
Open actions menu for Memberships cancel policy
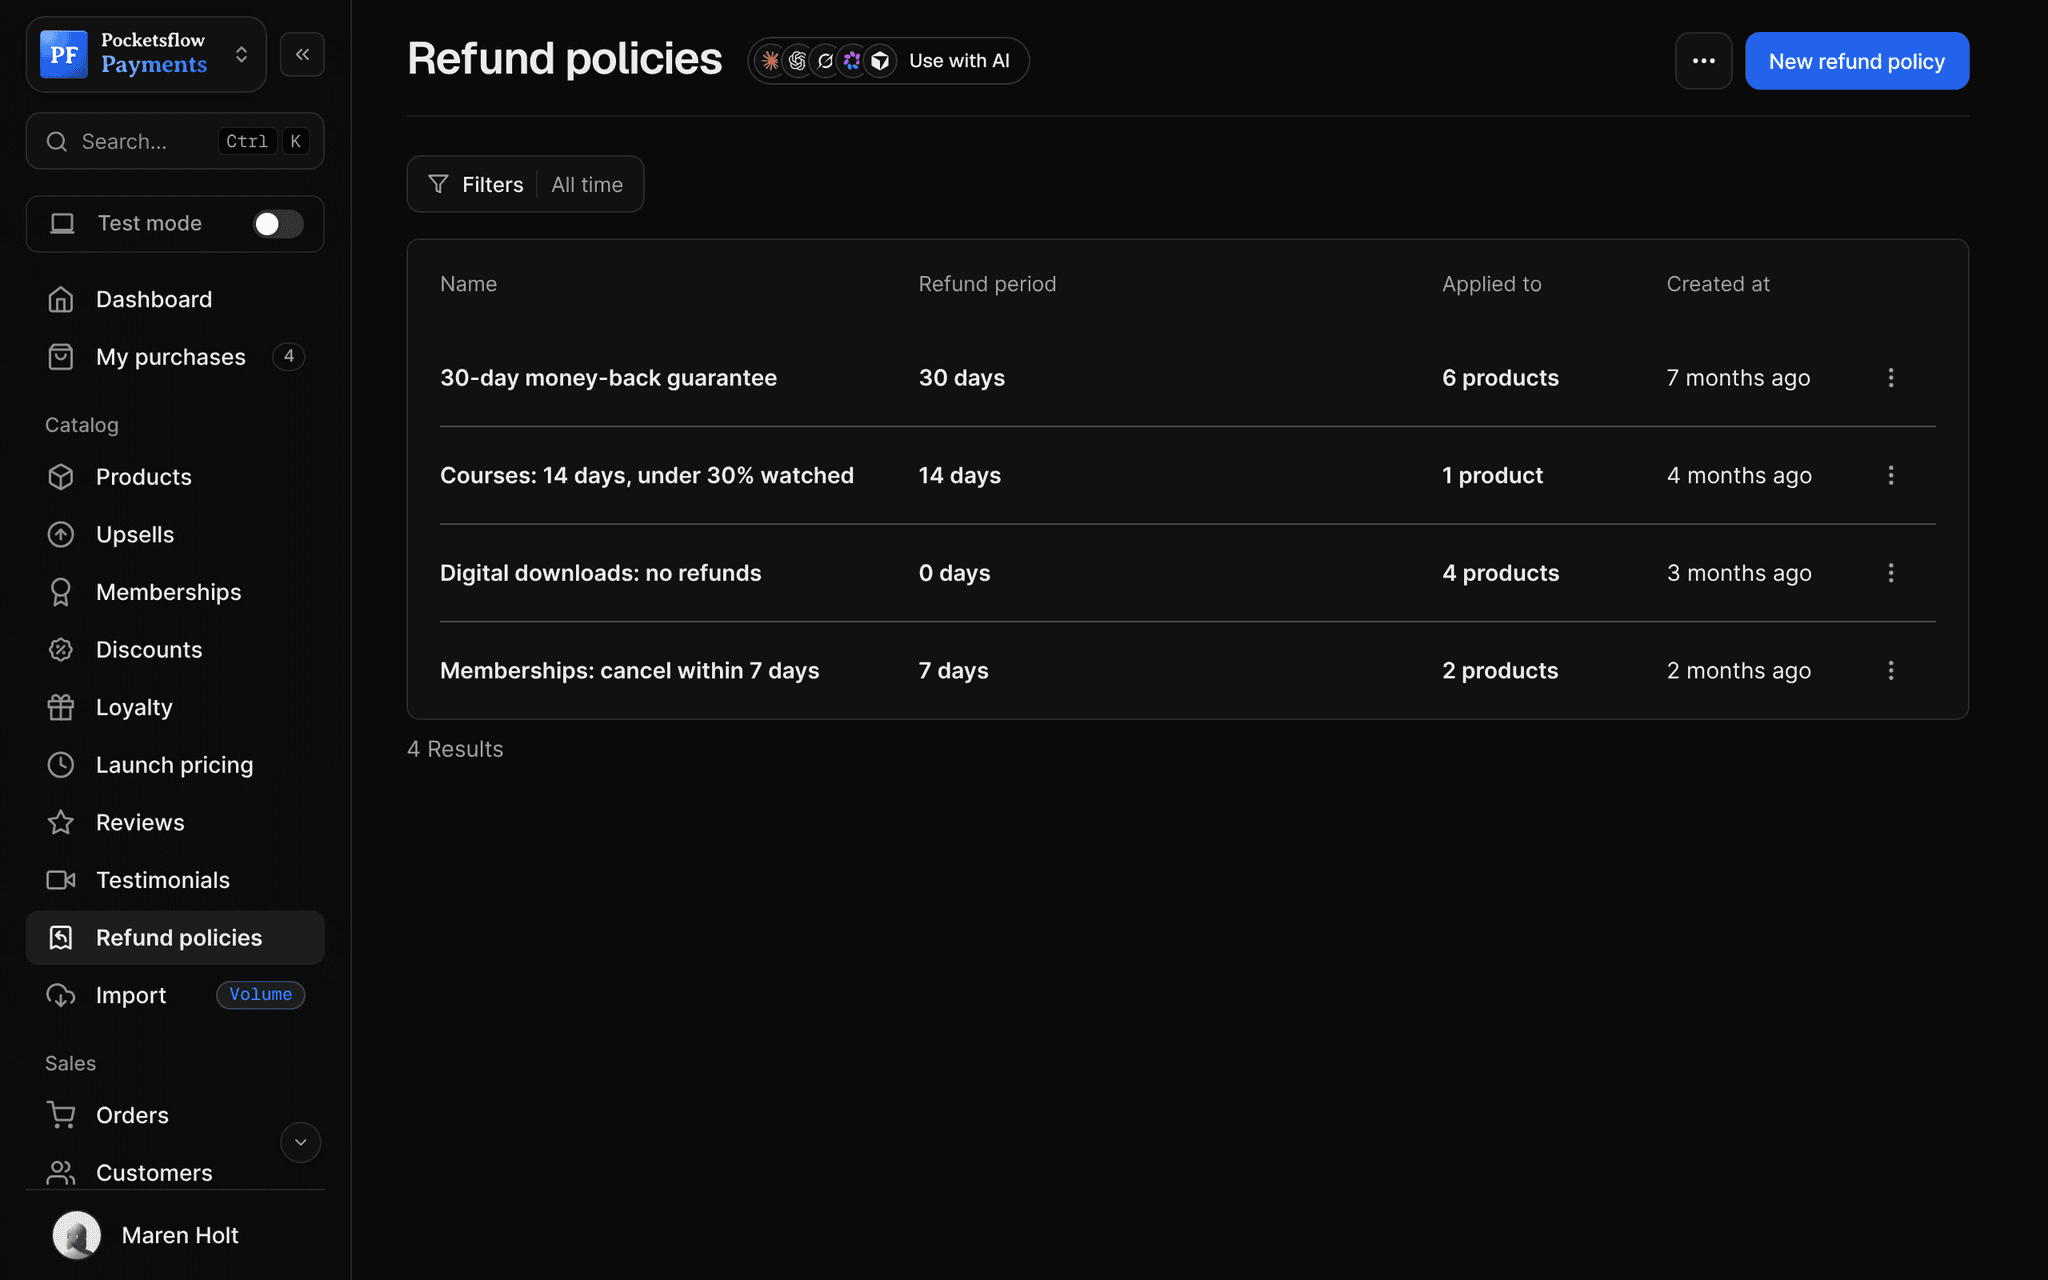(x=1890, y=671)
